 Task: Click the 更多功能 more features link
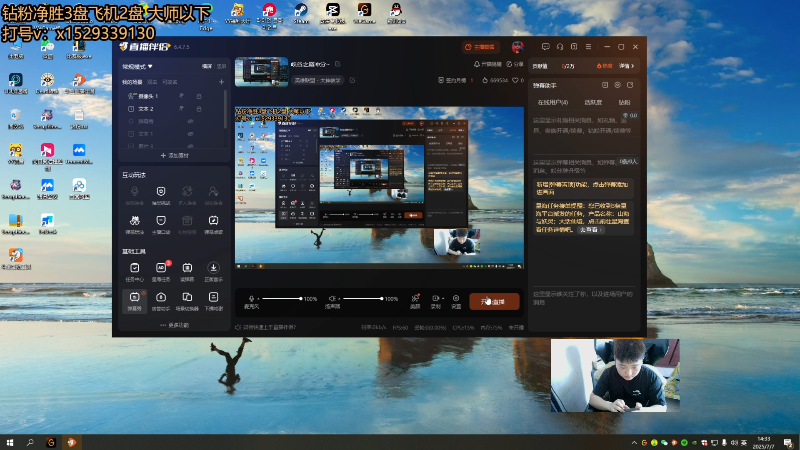[174, 325]
